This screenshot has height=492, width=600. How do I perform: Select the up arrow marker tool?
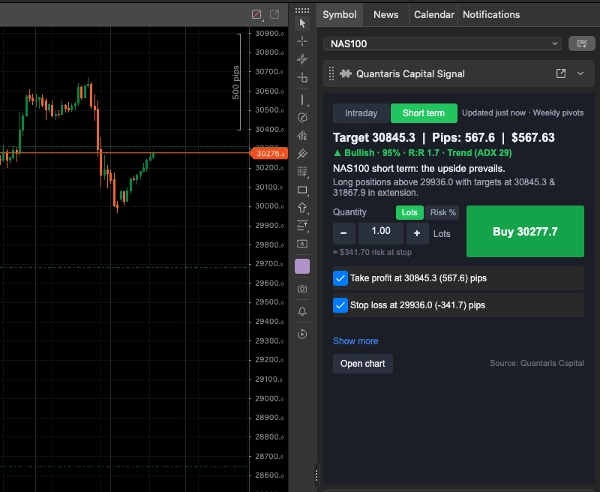coord(302,208)
